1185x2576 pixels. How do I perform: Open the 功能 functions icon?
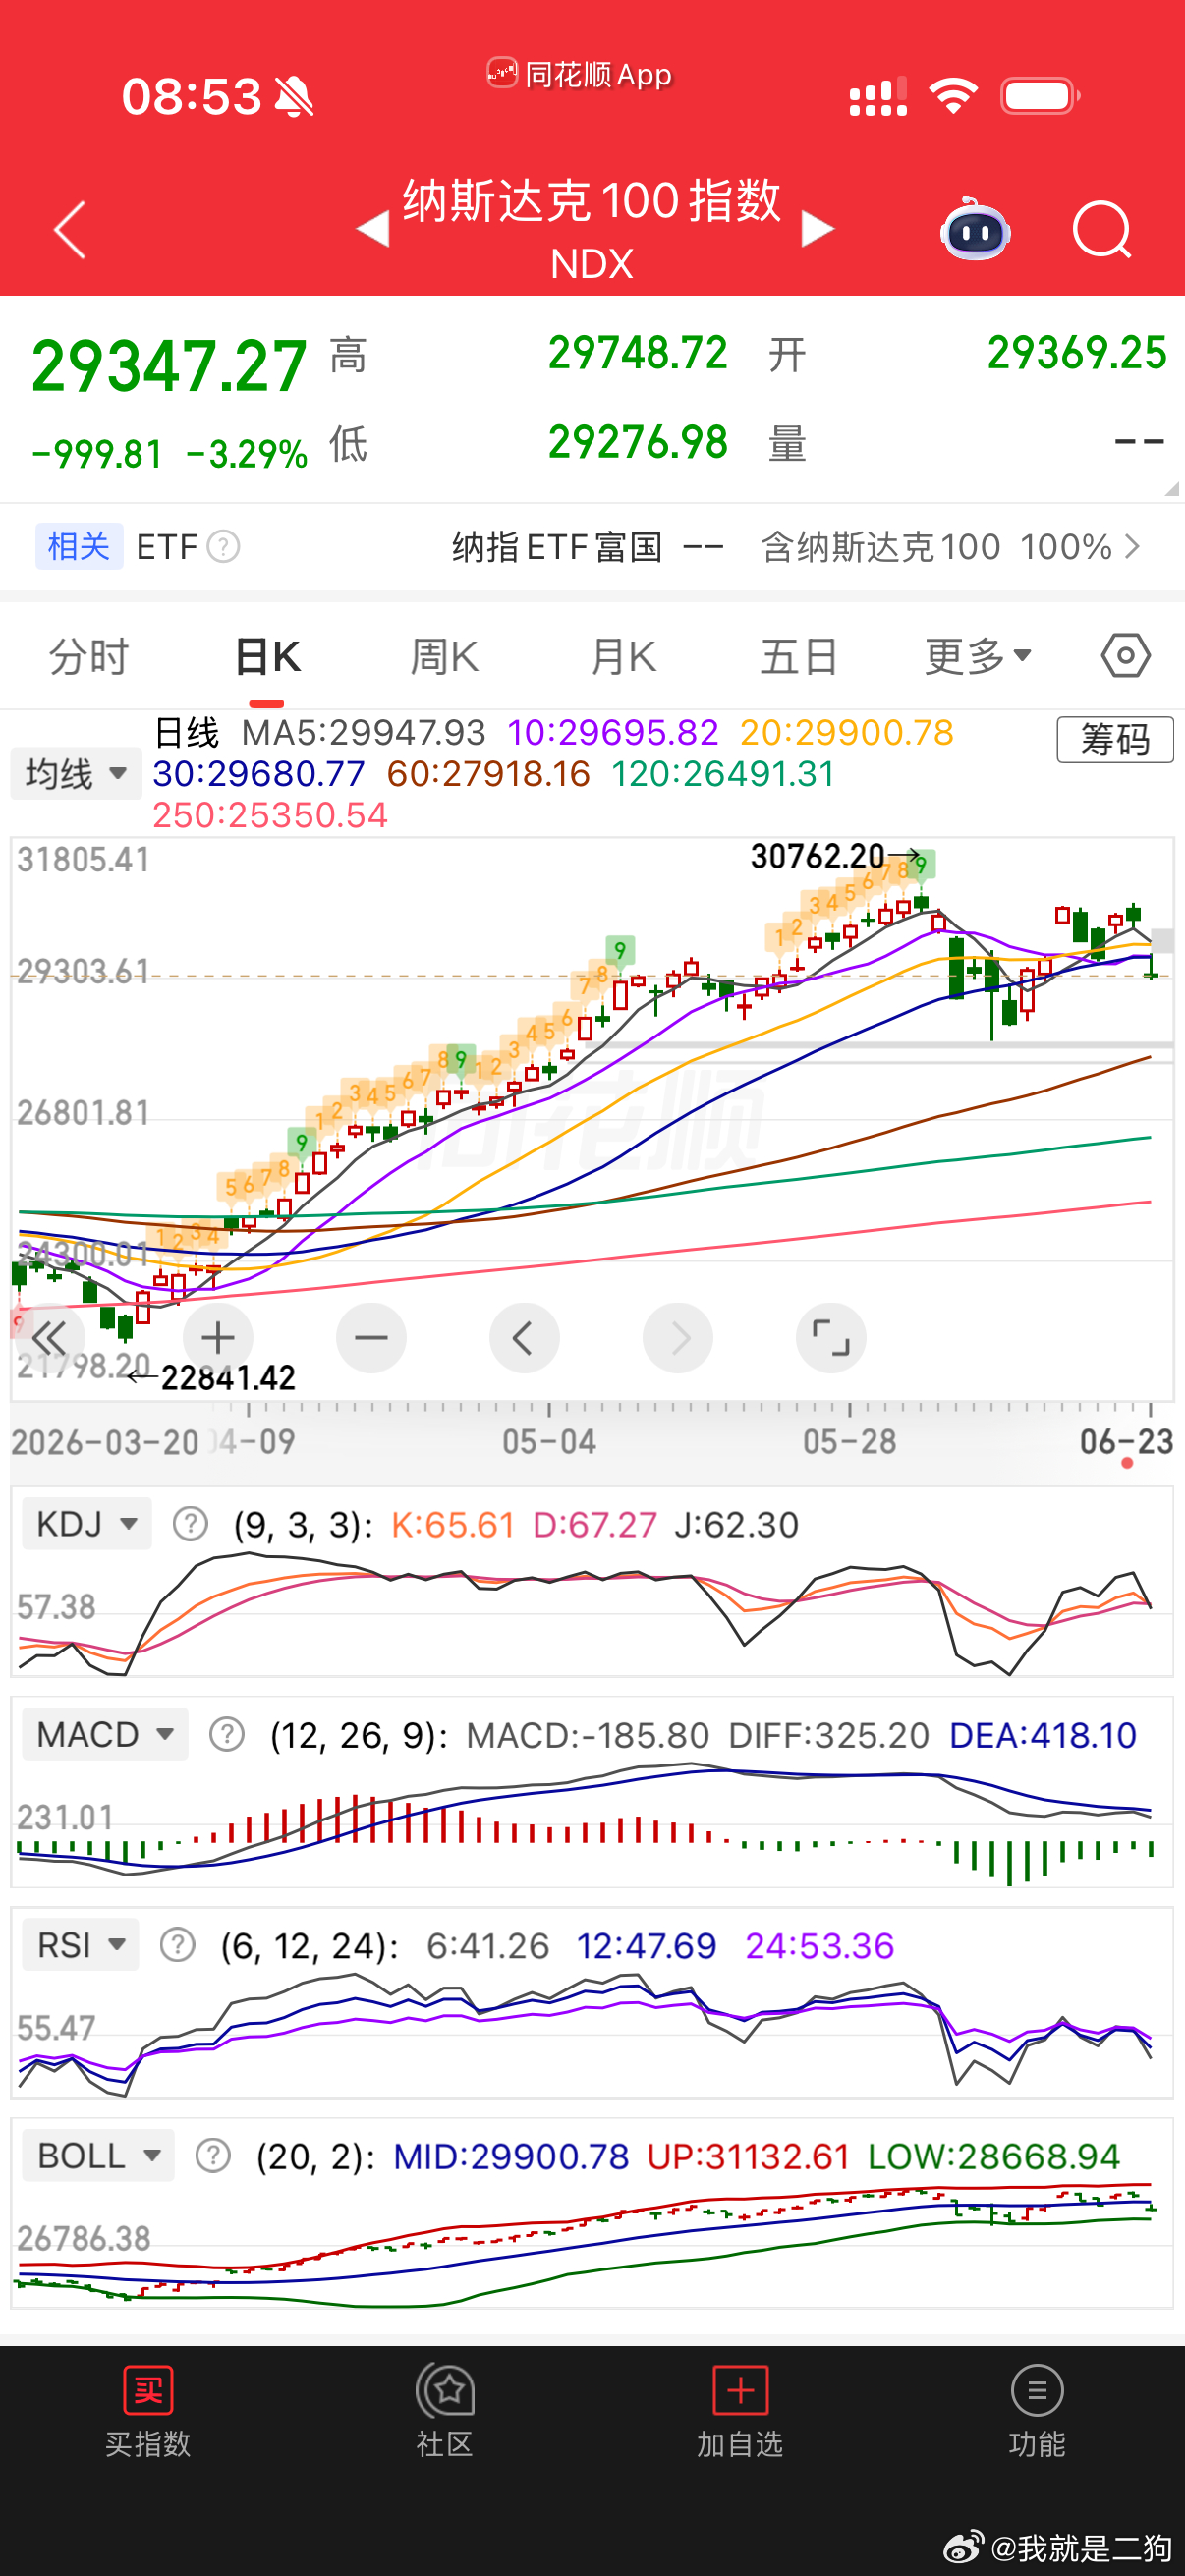(x=1037, y=2391)
